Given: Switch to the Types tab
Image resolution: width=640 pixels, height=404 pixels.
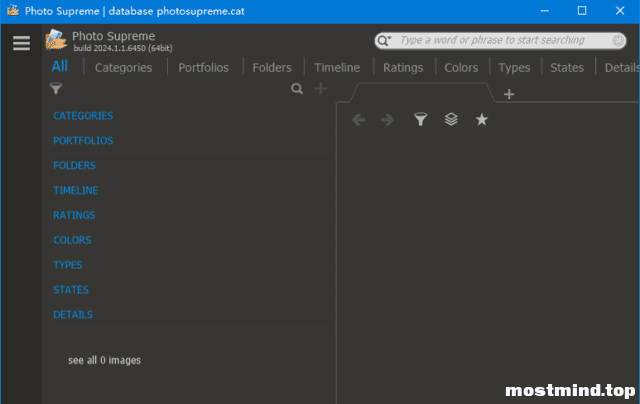Looking at the screenshot, I should 514,67.
